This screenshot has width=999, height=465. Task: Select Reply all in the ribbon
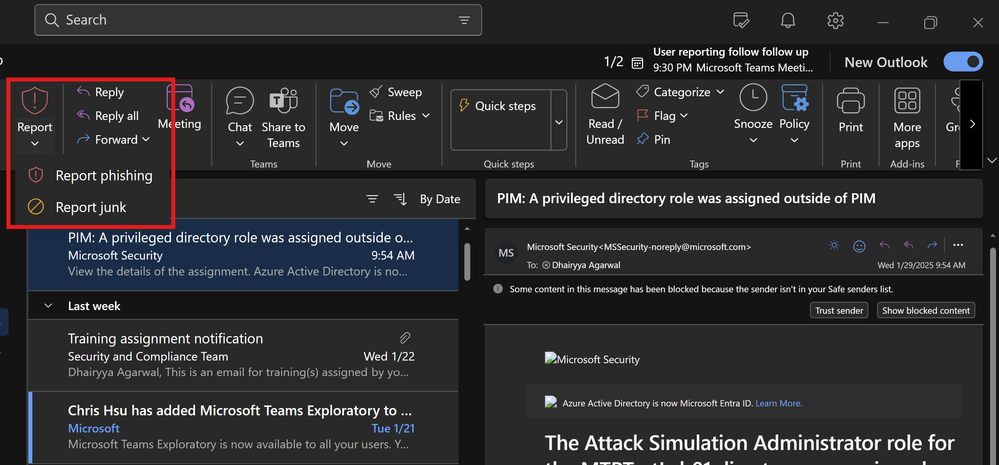pos(107,116)
